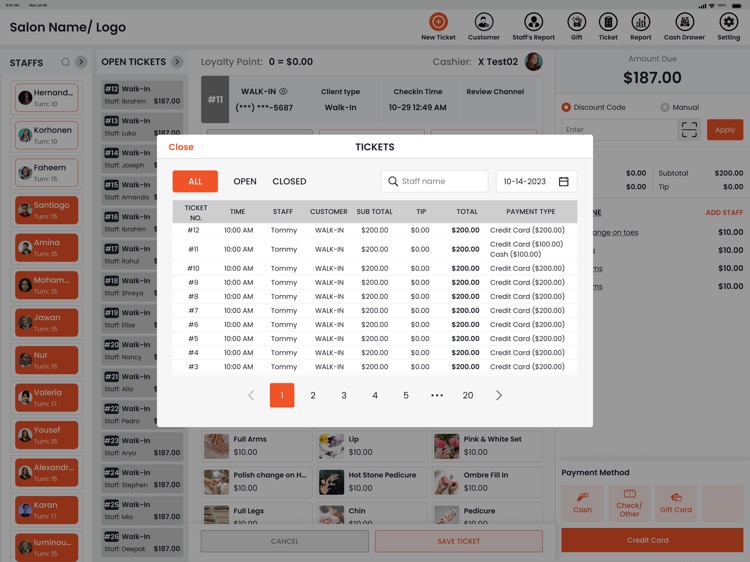The height and width of the screenshot is (562, 750).
Task: Open date picker 10-14-2023
Action: 536,181
